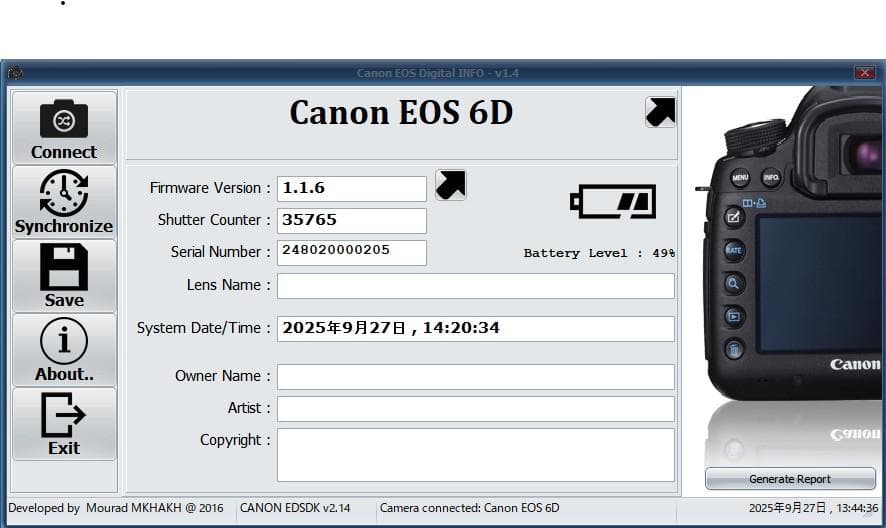Click arrow icon beside Firmware Version field
This screenshot has height=528, width=886.
click(451, 185)
